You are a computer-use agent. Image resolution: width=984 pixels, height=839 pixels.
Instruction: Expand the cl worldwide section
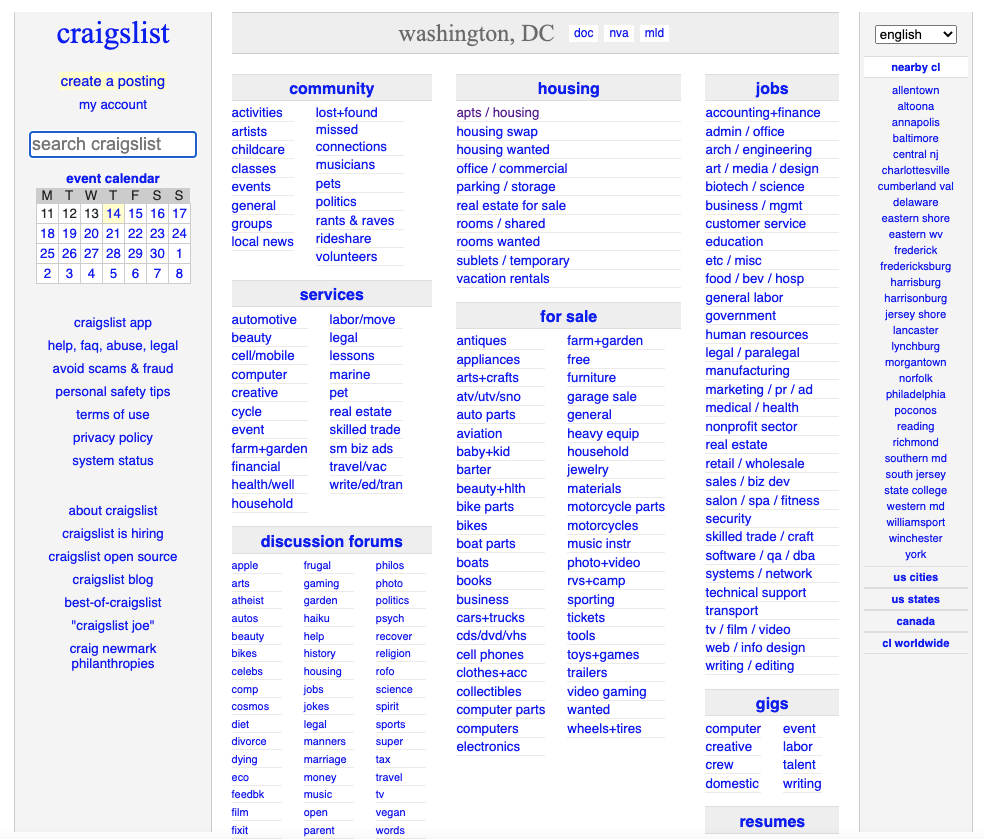click(915, 643)
